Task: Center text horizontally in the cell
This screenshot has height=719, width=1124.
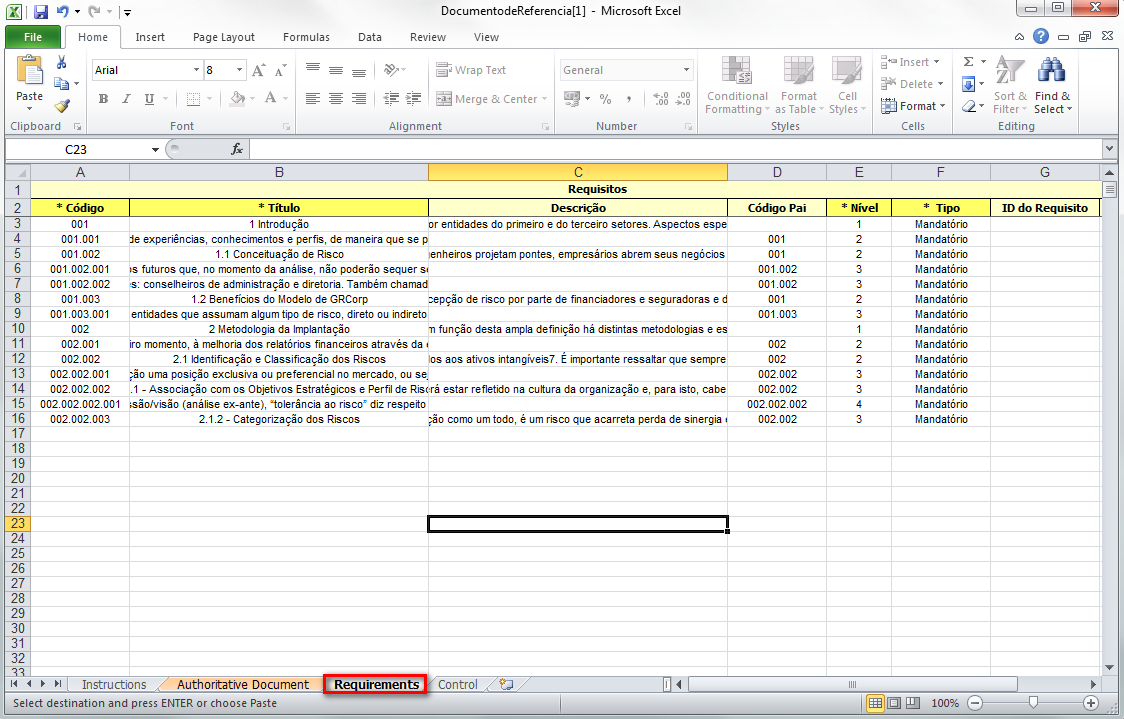Action: [x=335, y=99]
